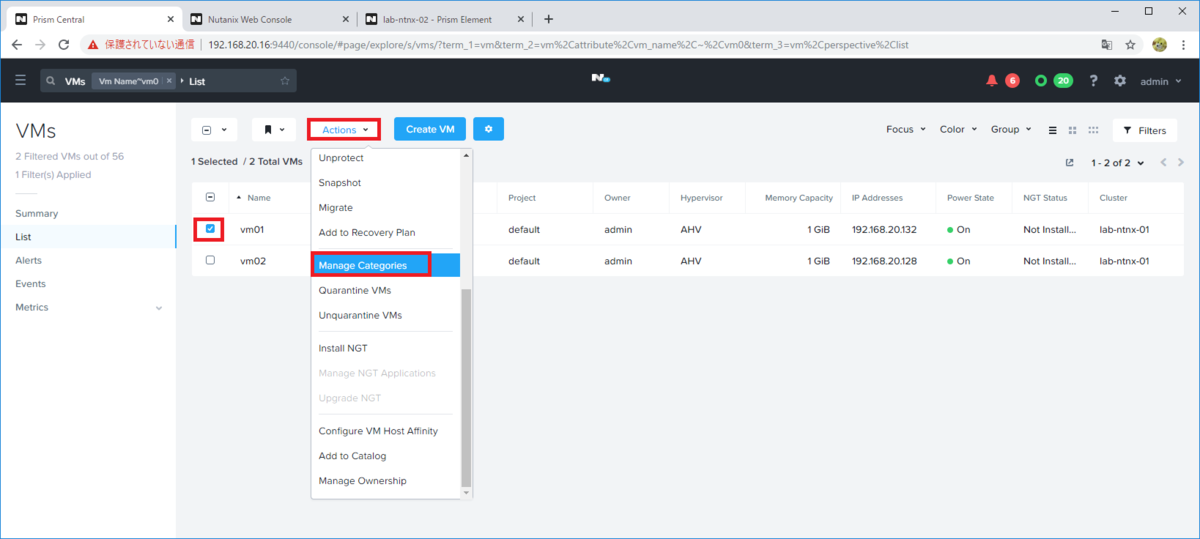The height and width of the screenshot is (539, 1200).
Task: Open List in the sidebar
Action: 23,237
